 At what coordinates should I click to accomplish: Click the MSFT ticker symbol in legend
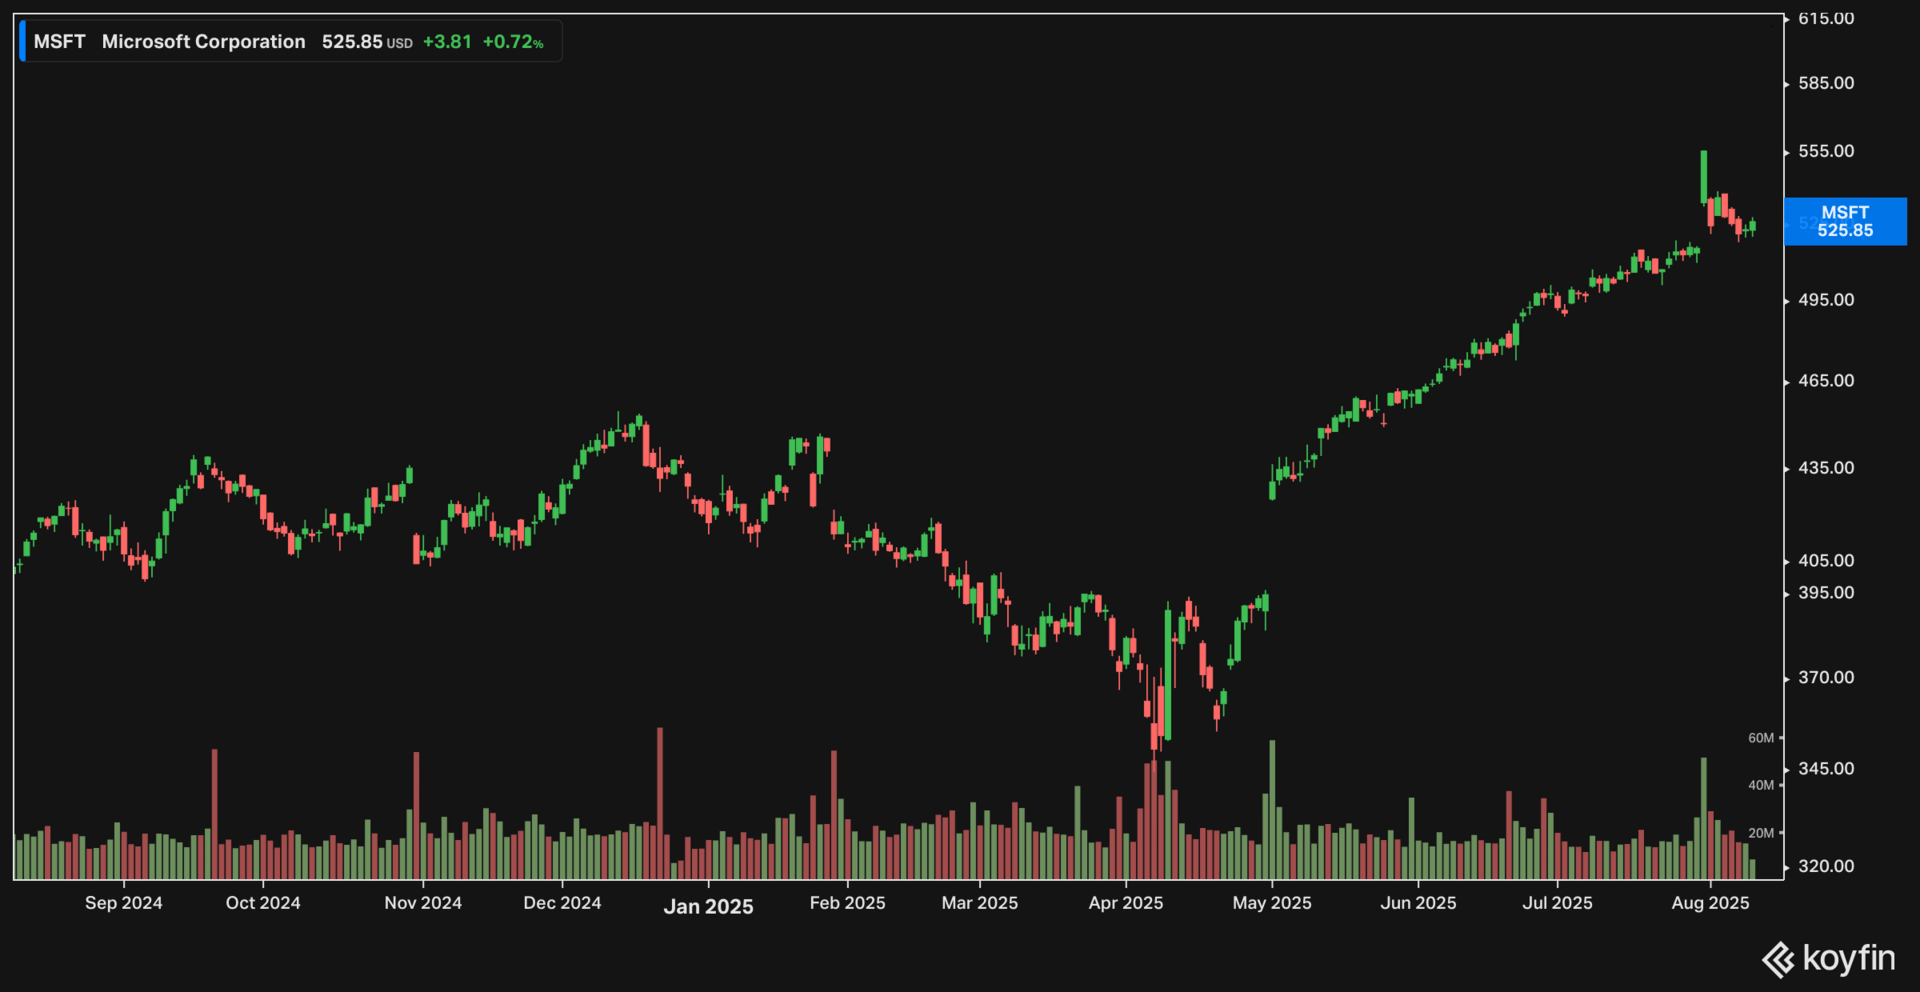59,42
